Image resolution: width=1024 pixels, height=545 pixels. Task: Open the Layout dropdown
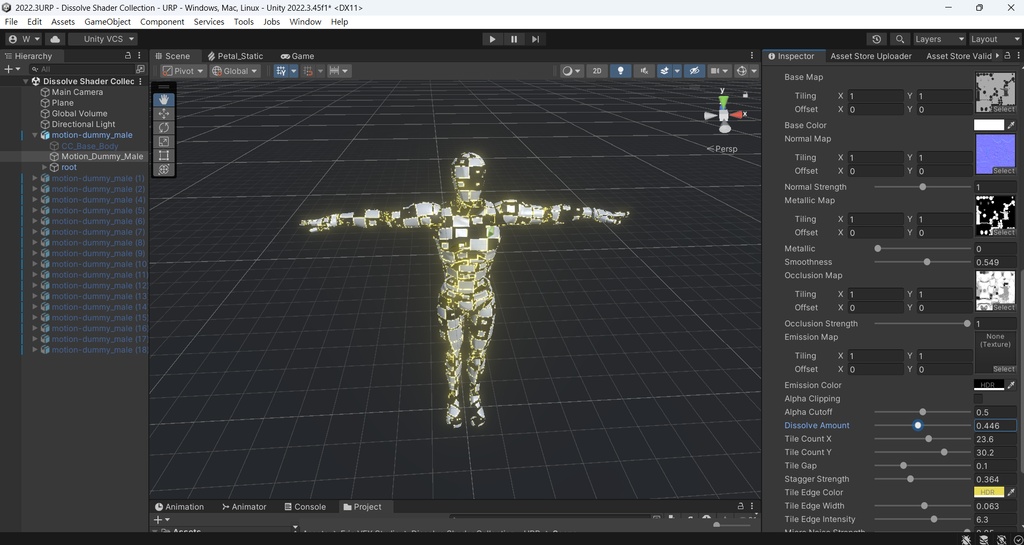993,39
